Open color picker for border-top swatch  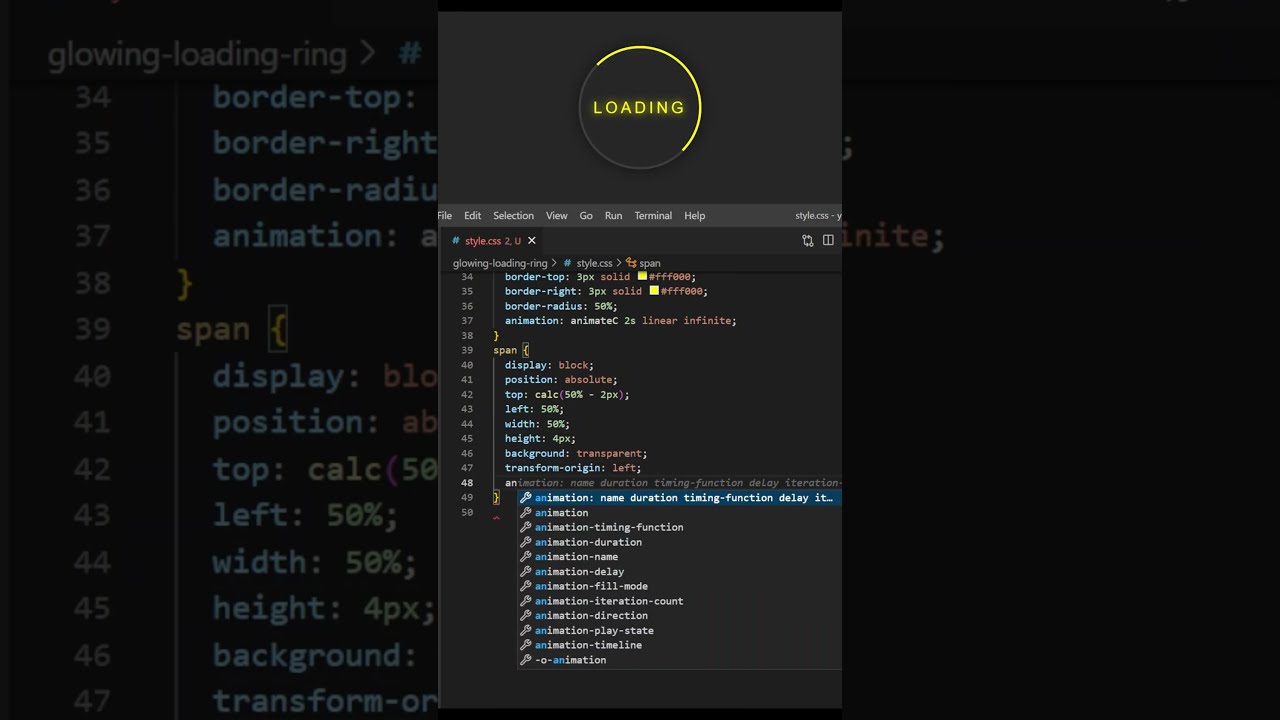click(642, 276)
